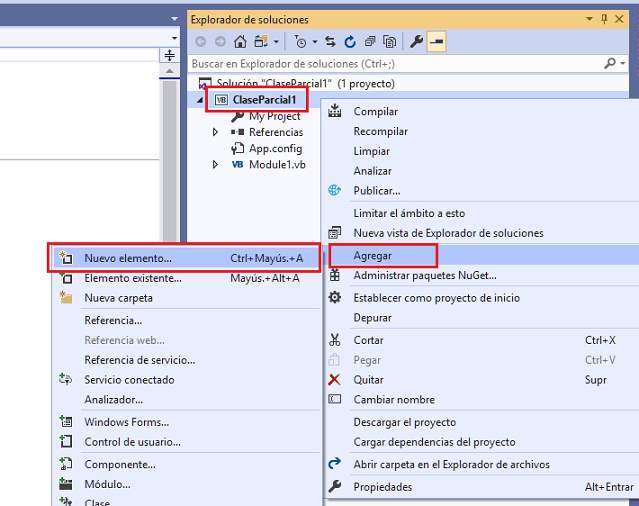Click the Nueva carpeta folder icon
639x506 pixels.
click(66, 297)
